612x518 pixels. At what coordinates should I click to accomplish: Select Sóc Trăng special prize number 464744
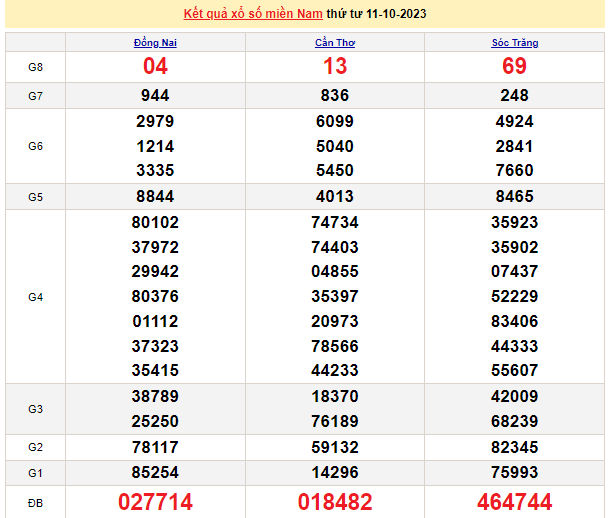(514, 502)
